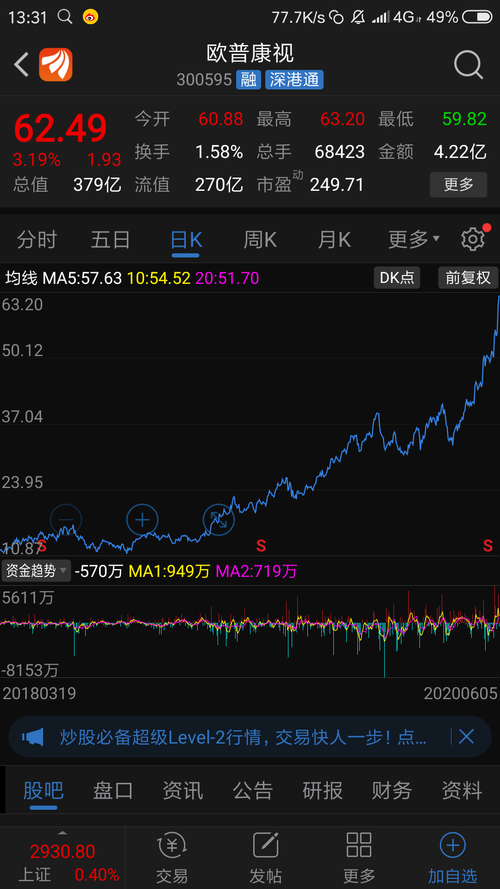Tap 换手 1.58% value
The height and width of the screenshot is (889, 500).
point(219,152)
